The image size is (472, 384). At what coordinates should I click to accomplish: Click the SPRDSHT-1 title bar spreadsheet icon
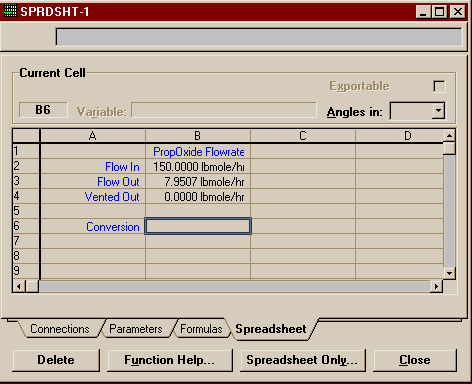[9, 11]
